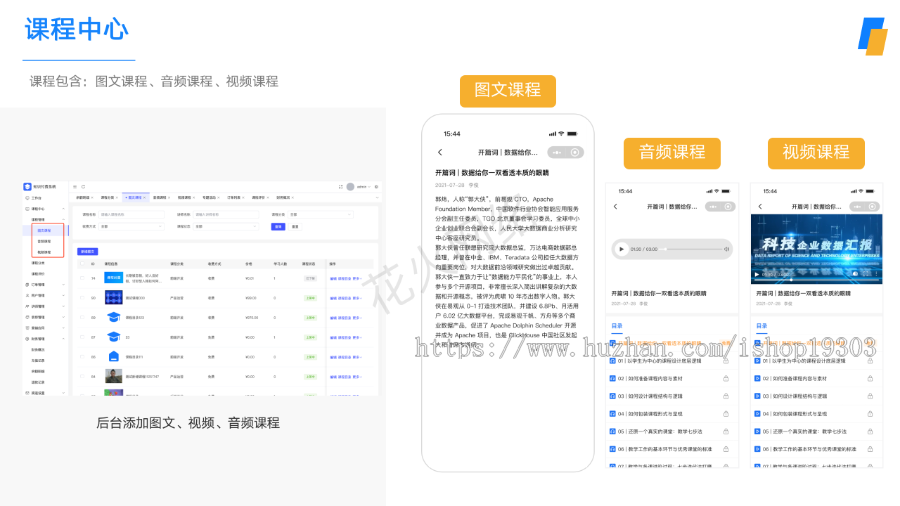Screen dimensions: 900x506
Task: Click the lecturer name input field in filters
Action: pos(226,215)
